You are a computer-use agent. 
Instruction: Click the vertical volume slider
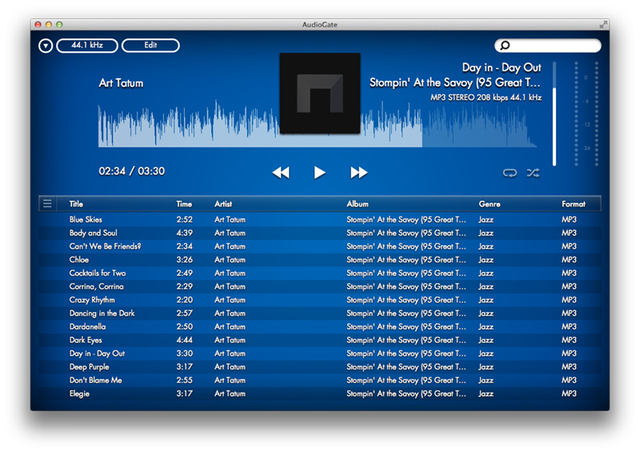554,114
